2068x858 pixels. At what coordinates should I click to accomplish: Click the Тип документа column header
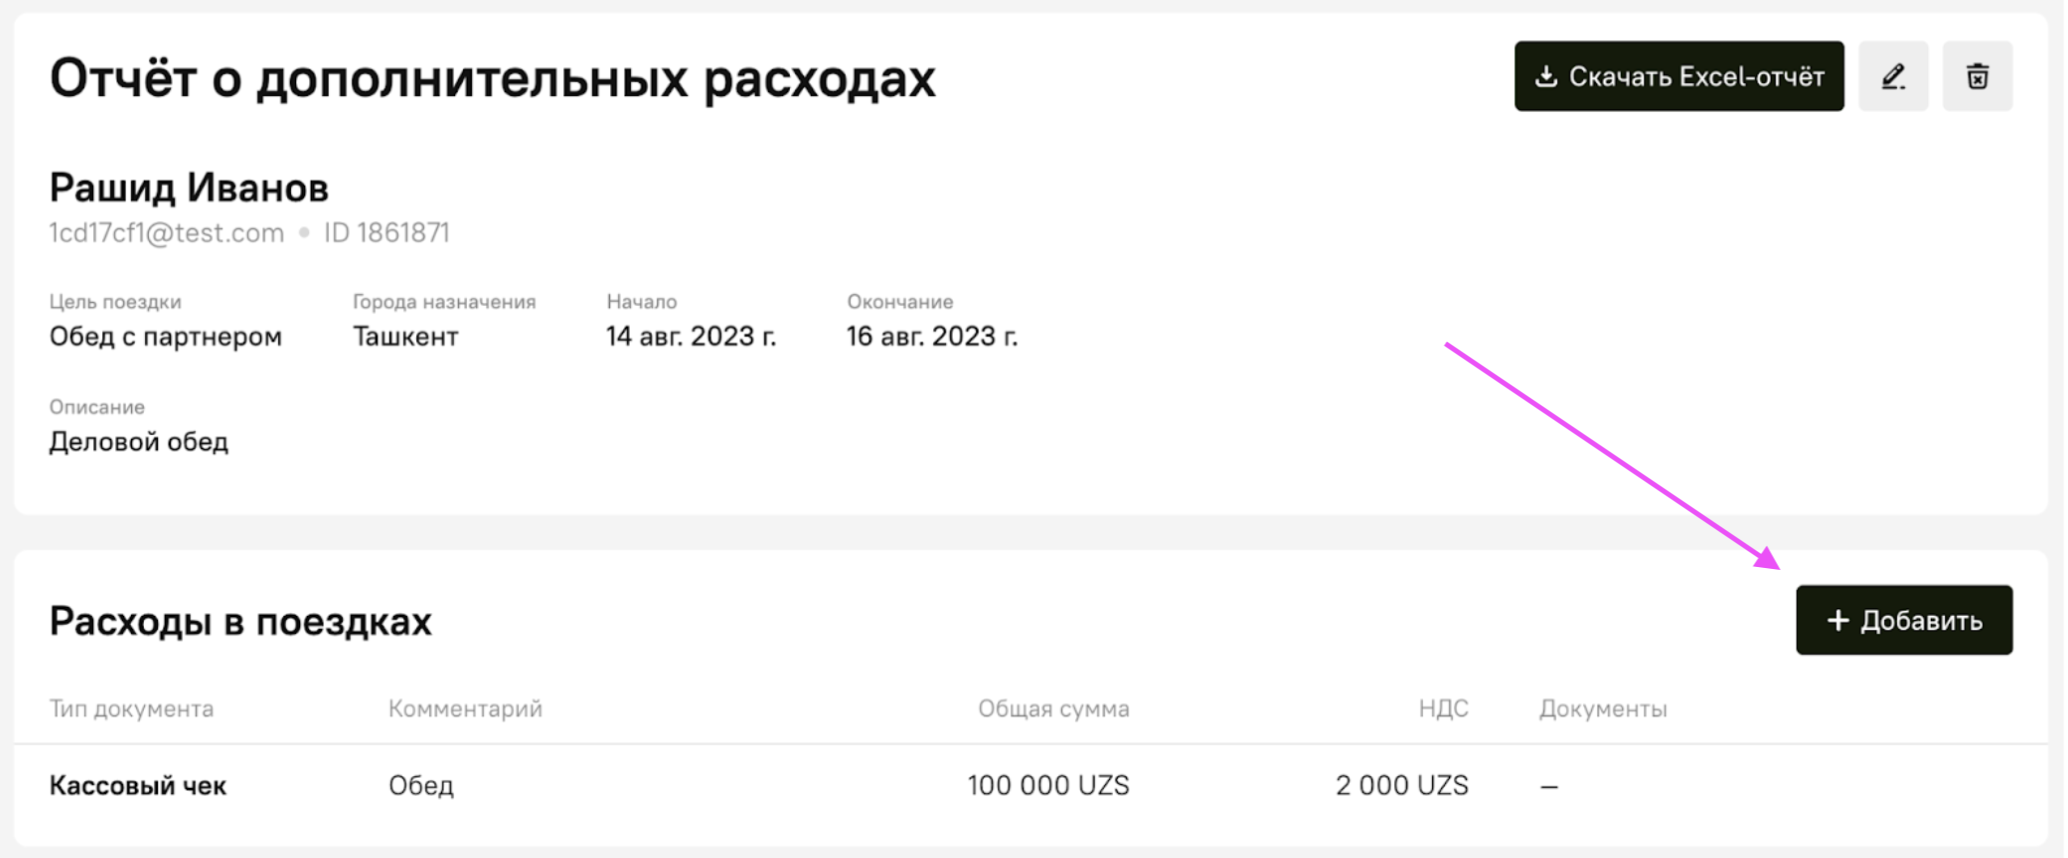pyautogui.click(x=131, y=709)
